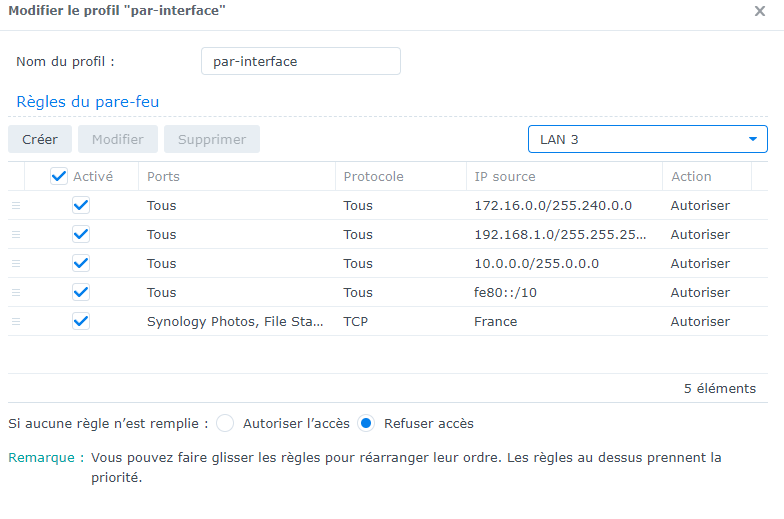784x519 pixels.
Task: Disable the 172.16.0.0 rule checkbox
Action: click(x=81, y=205)
